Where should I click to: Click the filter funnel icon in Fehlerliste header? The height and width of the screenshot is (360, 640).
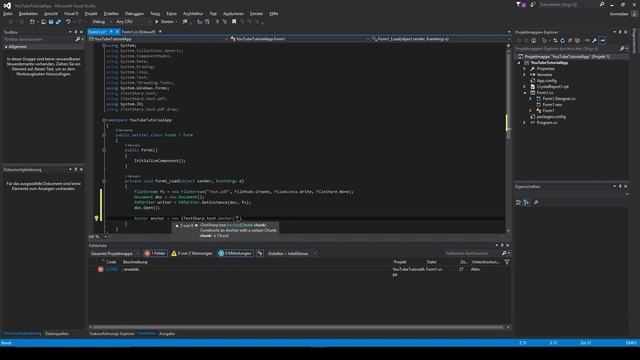(x=507, y=262)
